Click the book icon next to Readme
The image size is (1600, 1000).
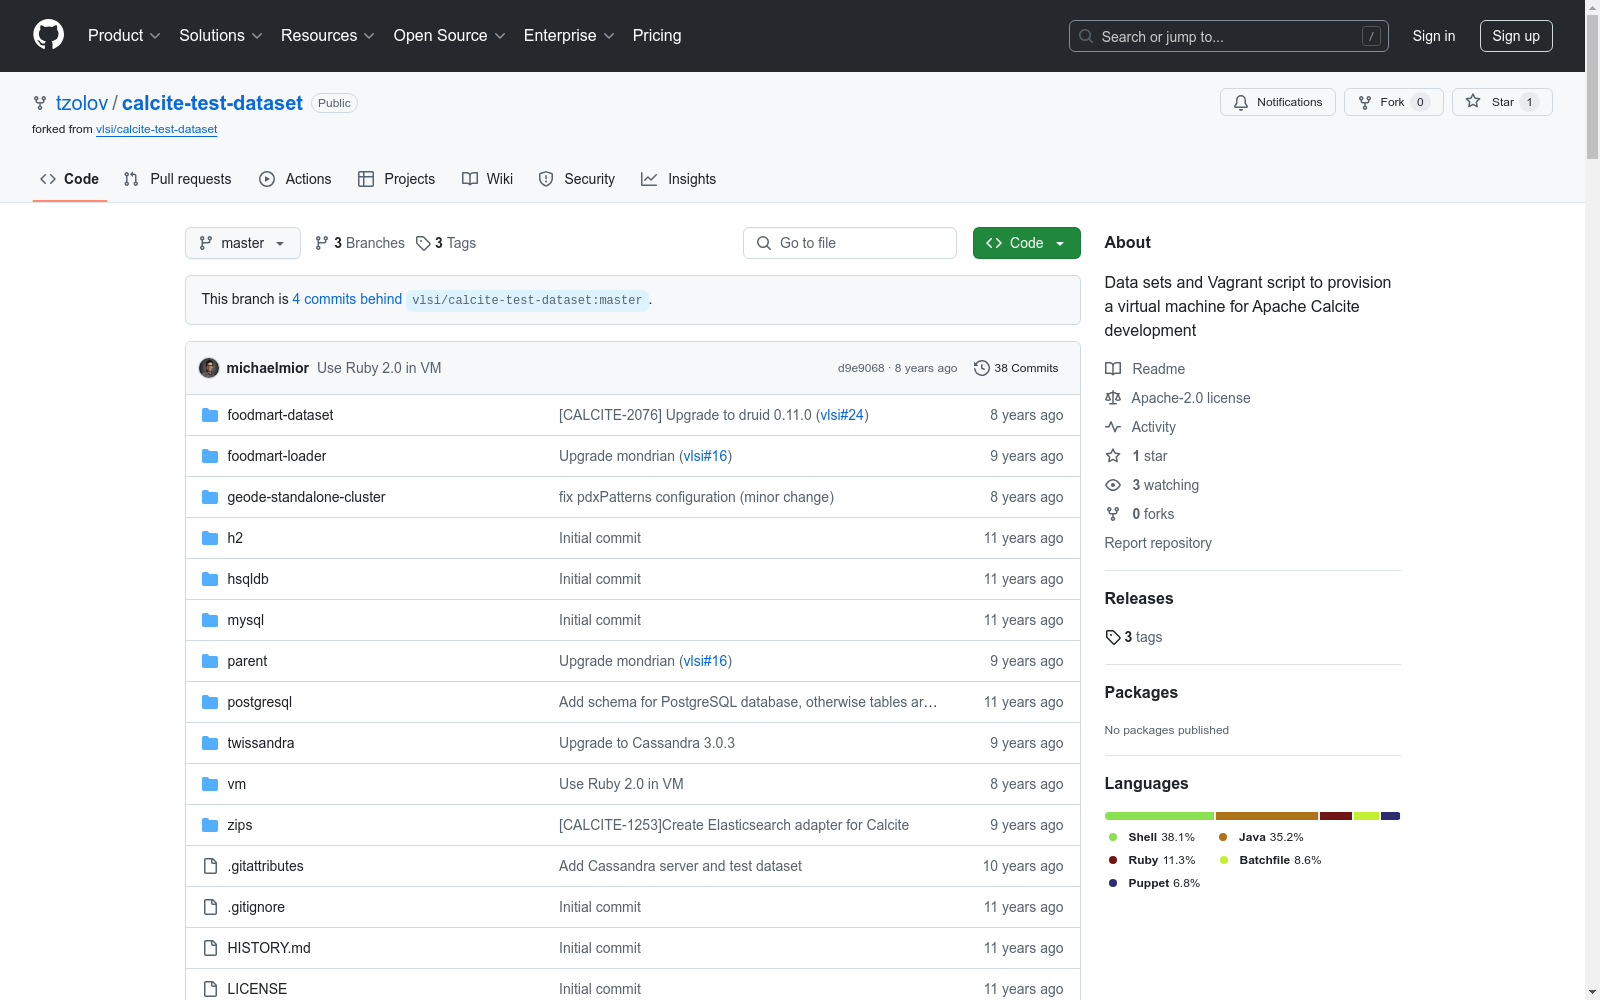[1113, 369]
